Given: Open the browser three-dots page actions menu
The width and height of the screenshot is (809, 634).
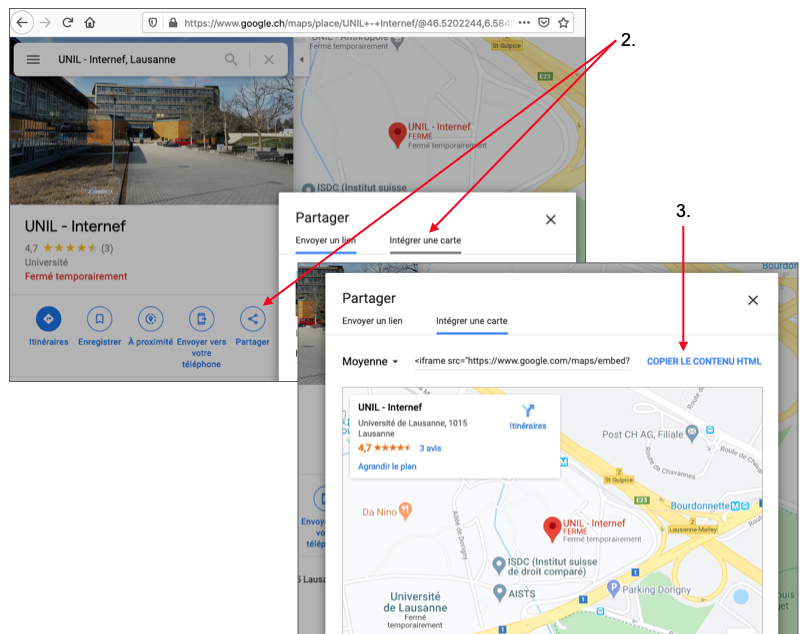Looking at the screenshot, I should [524, 22].
